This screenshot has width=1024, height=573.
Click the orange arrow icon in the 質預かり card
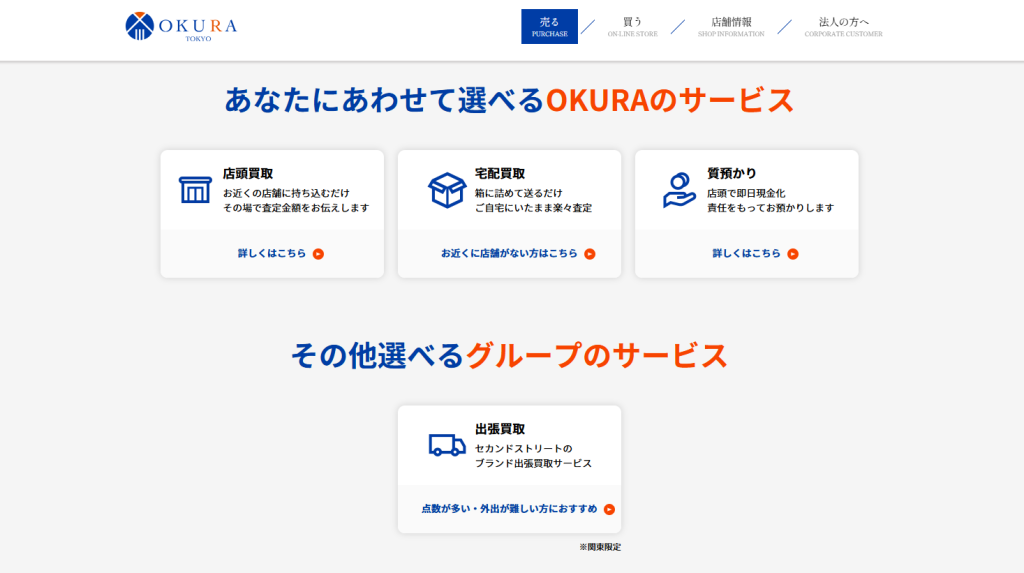(793, 254)
